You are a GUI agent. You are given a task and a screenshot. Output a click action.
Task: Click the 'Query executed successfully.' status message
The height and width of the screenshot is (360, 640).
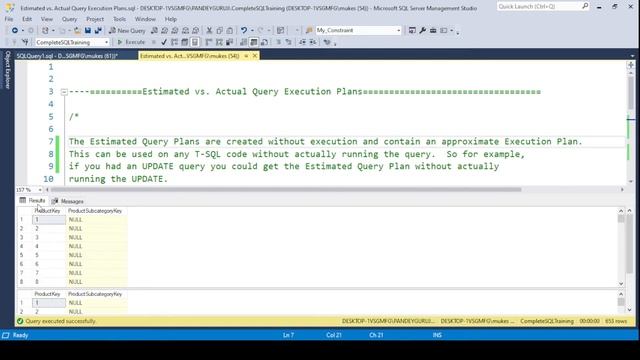(x=60, y=321)
